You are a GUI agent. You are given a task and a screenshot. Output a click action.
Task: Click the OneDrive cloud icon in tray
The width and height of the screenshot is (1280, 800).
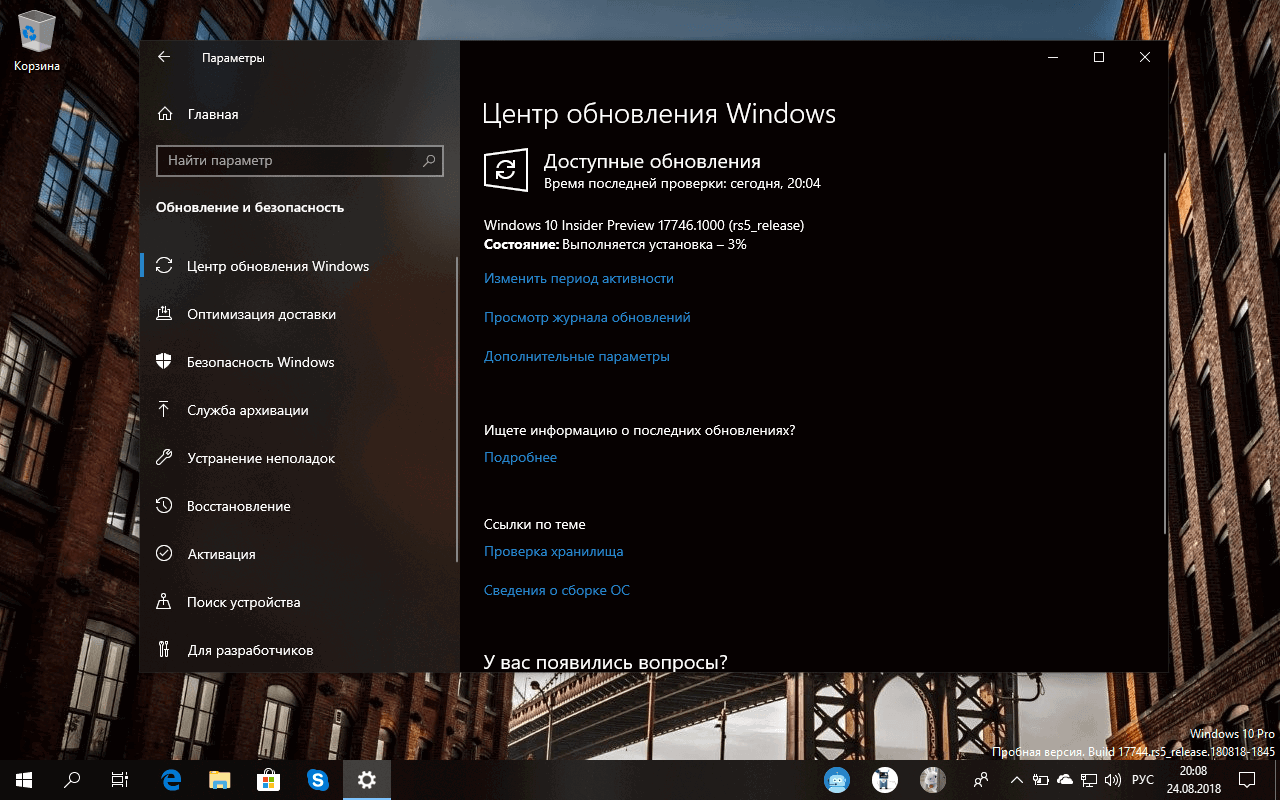pyautogui.click(x=1064, y=780)
